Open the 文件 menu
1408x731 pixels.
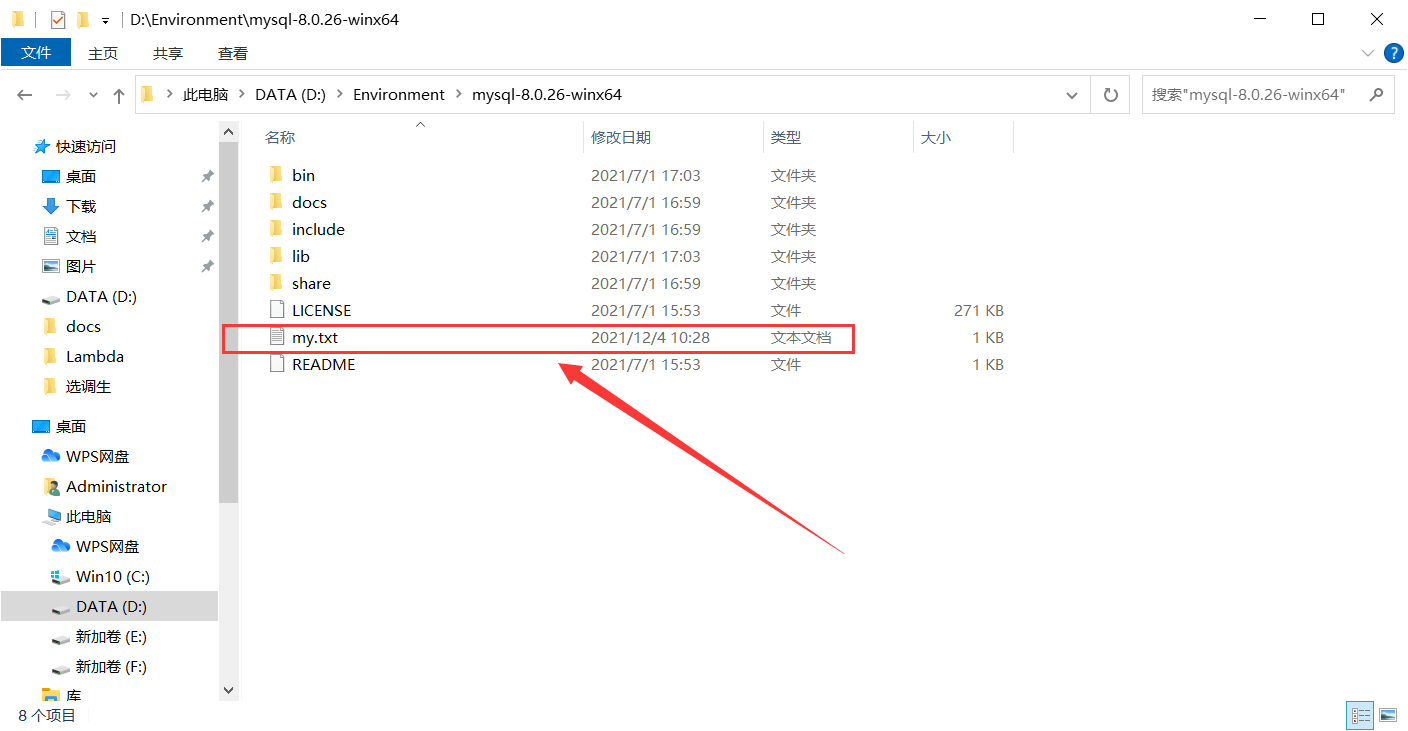pyautogui.click(x=36, y=53)
